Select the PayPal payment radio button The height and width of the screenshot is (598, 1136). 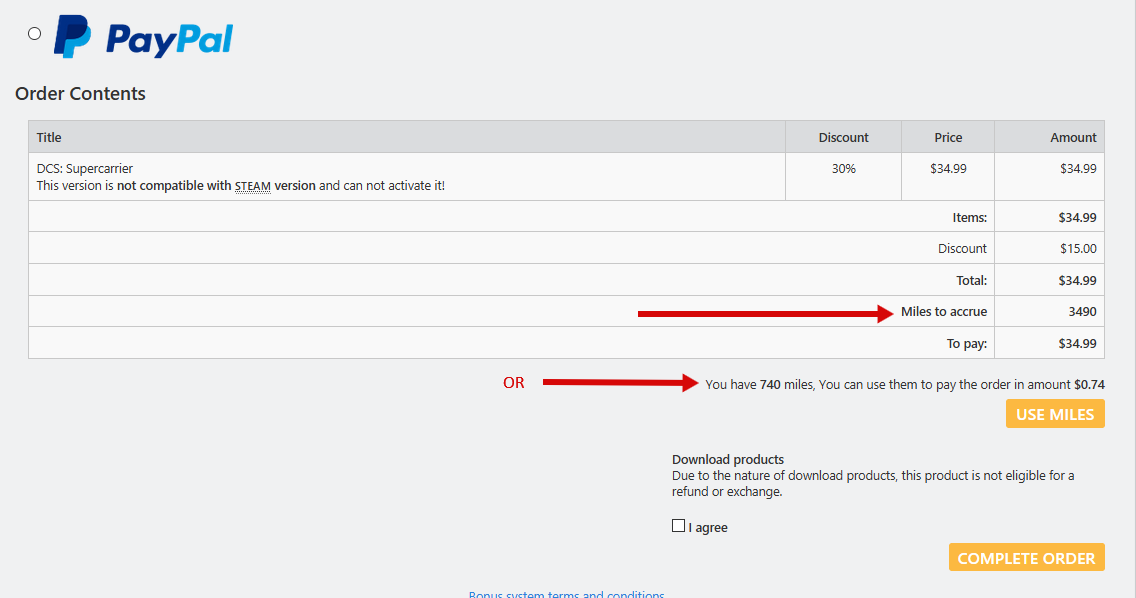point(35,34)
